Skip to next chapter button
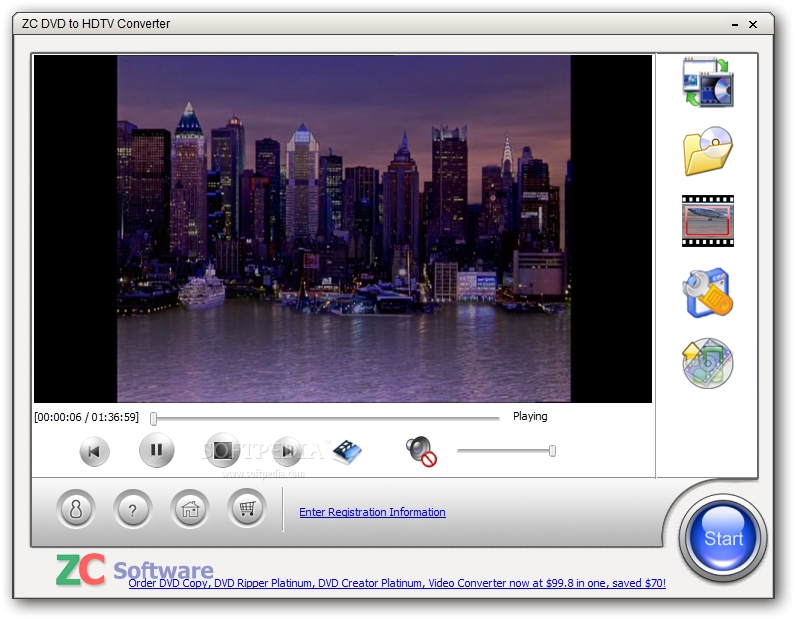Viewport: 795px width, 619px height. pyautogui.click(x=287, y=451)
